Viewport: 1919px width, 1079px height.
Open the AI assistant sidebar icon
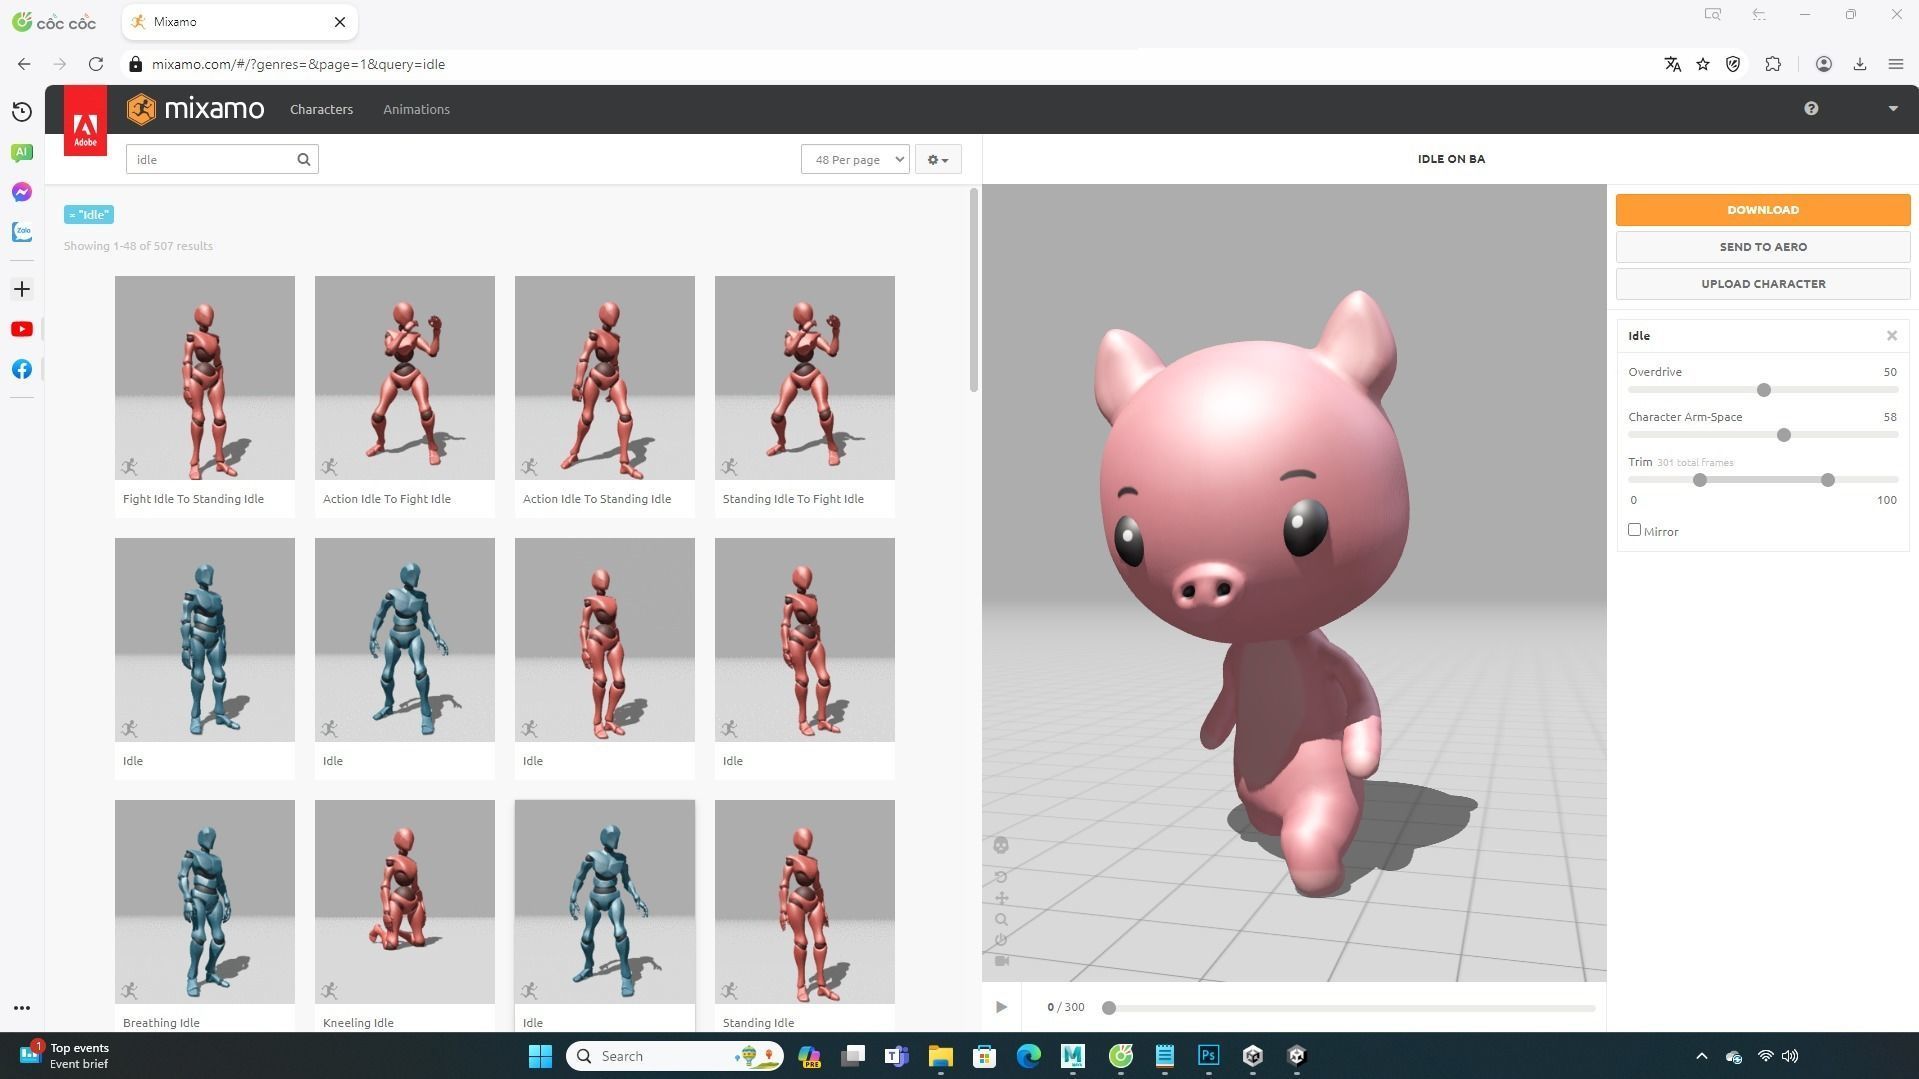click(22, 152)
